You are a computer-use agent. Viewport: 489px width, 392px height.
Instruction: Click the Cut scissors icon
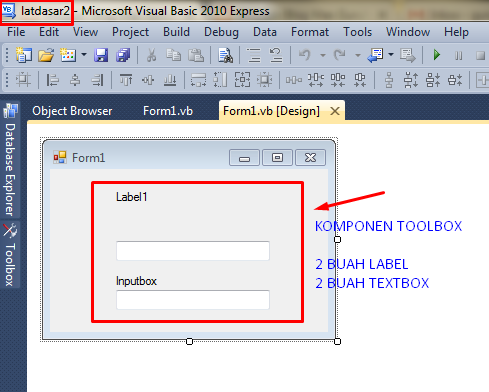pyautogui.click(x=151, y=55)
